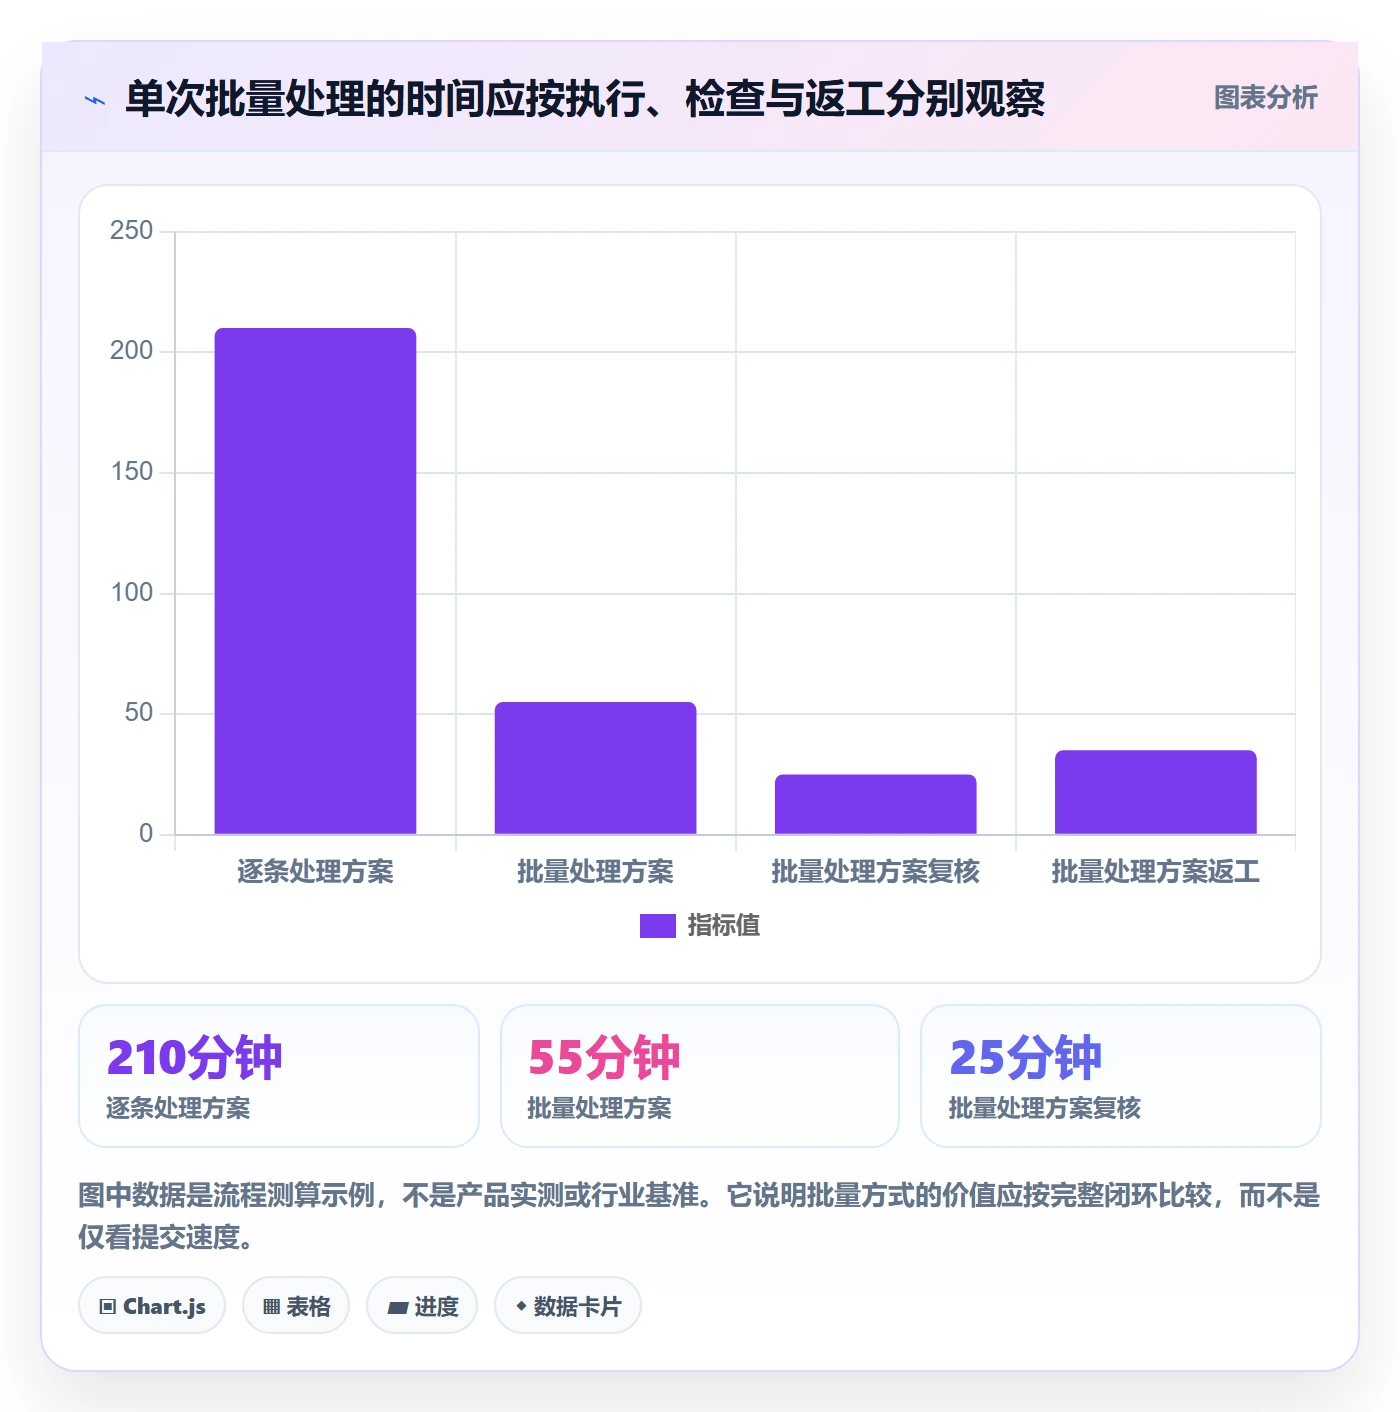Click the 250 y-axis tick value
1400x1412 pixels.
pos(131,231)
